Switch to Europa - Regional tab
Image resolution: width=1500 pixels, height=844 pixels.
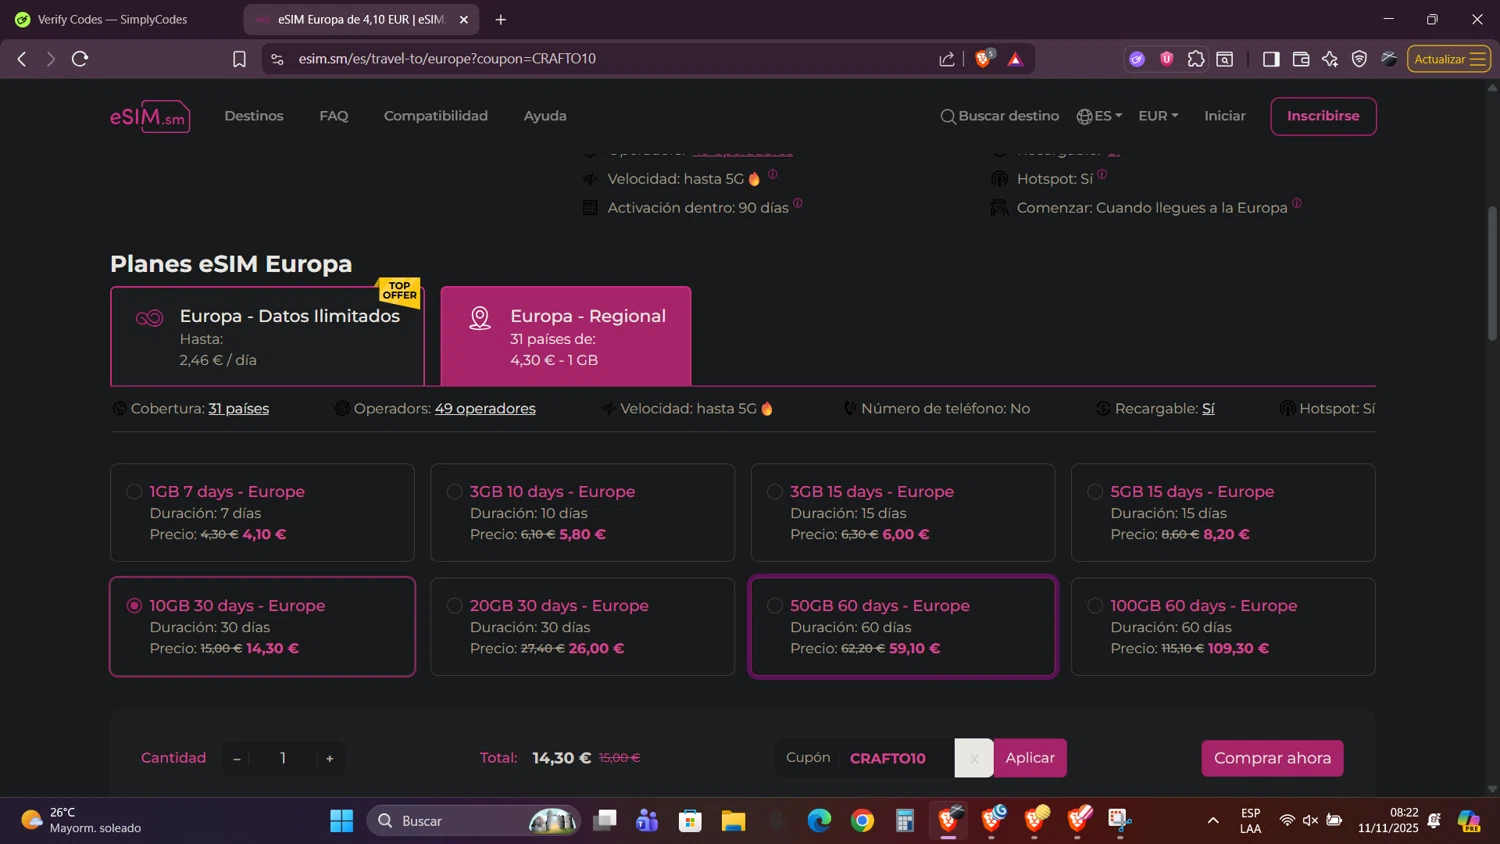tap(566, 336)
